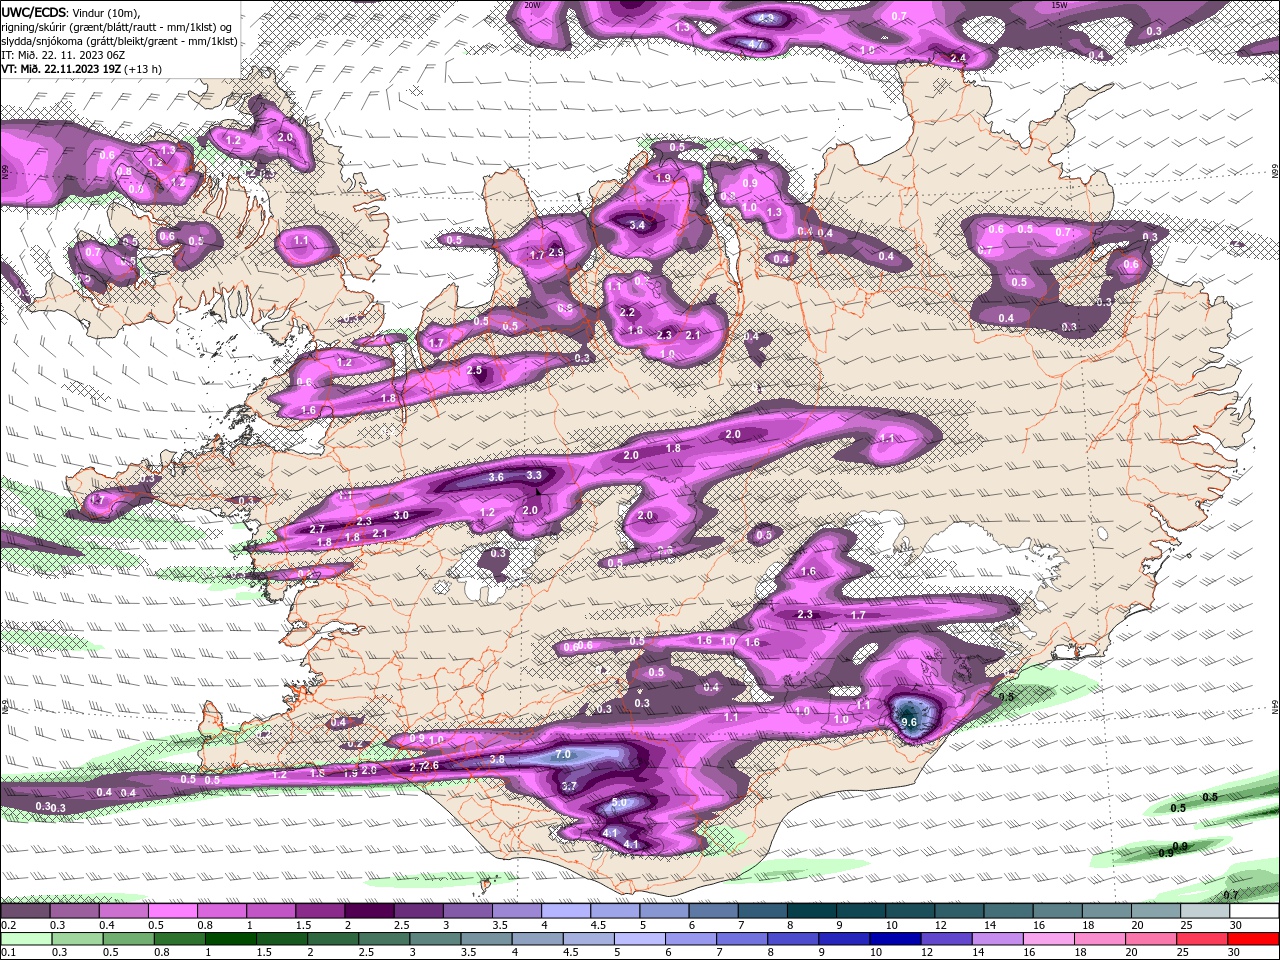Select the grey-purple 0.2 swatch, upper scale
The image size is (1280, 960).
point(25,911)
